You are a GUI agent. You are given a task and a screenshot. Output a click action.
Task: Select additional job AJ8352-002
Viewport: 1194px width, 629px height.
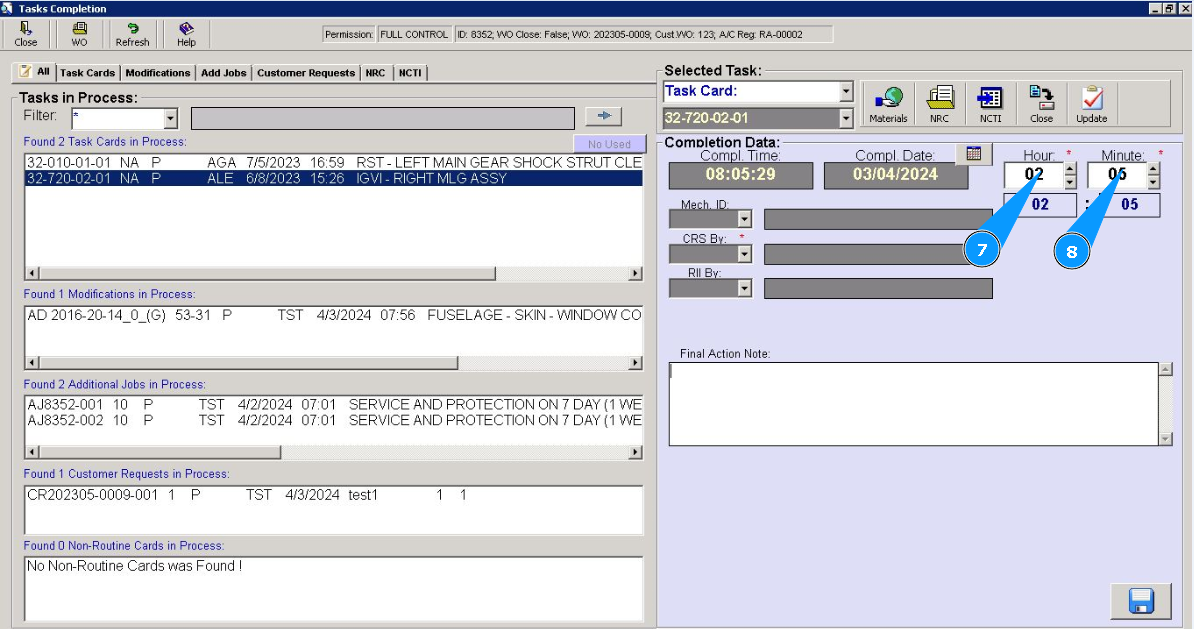click(x=334, y=420)
